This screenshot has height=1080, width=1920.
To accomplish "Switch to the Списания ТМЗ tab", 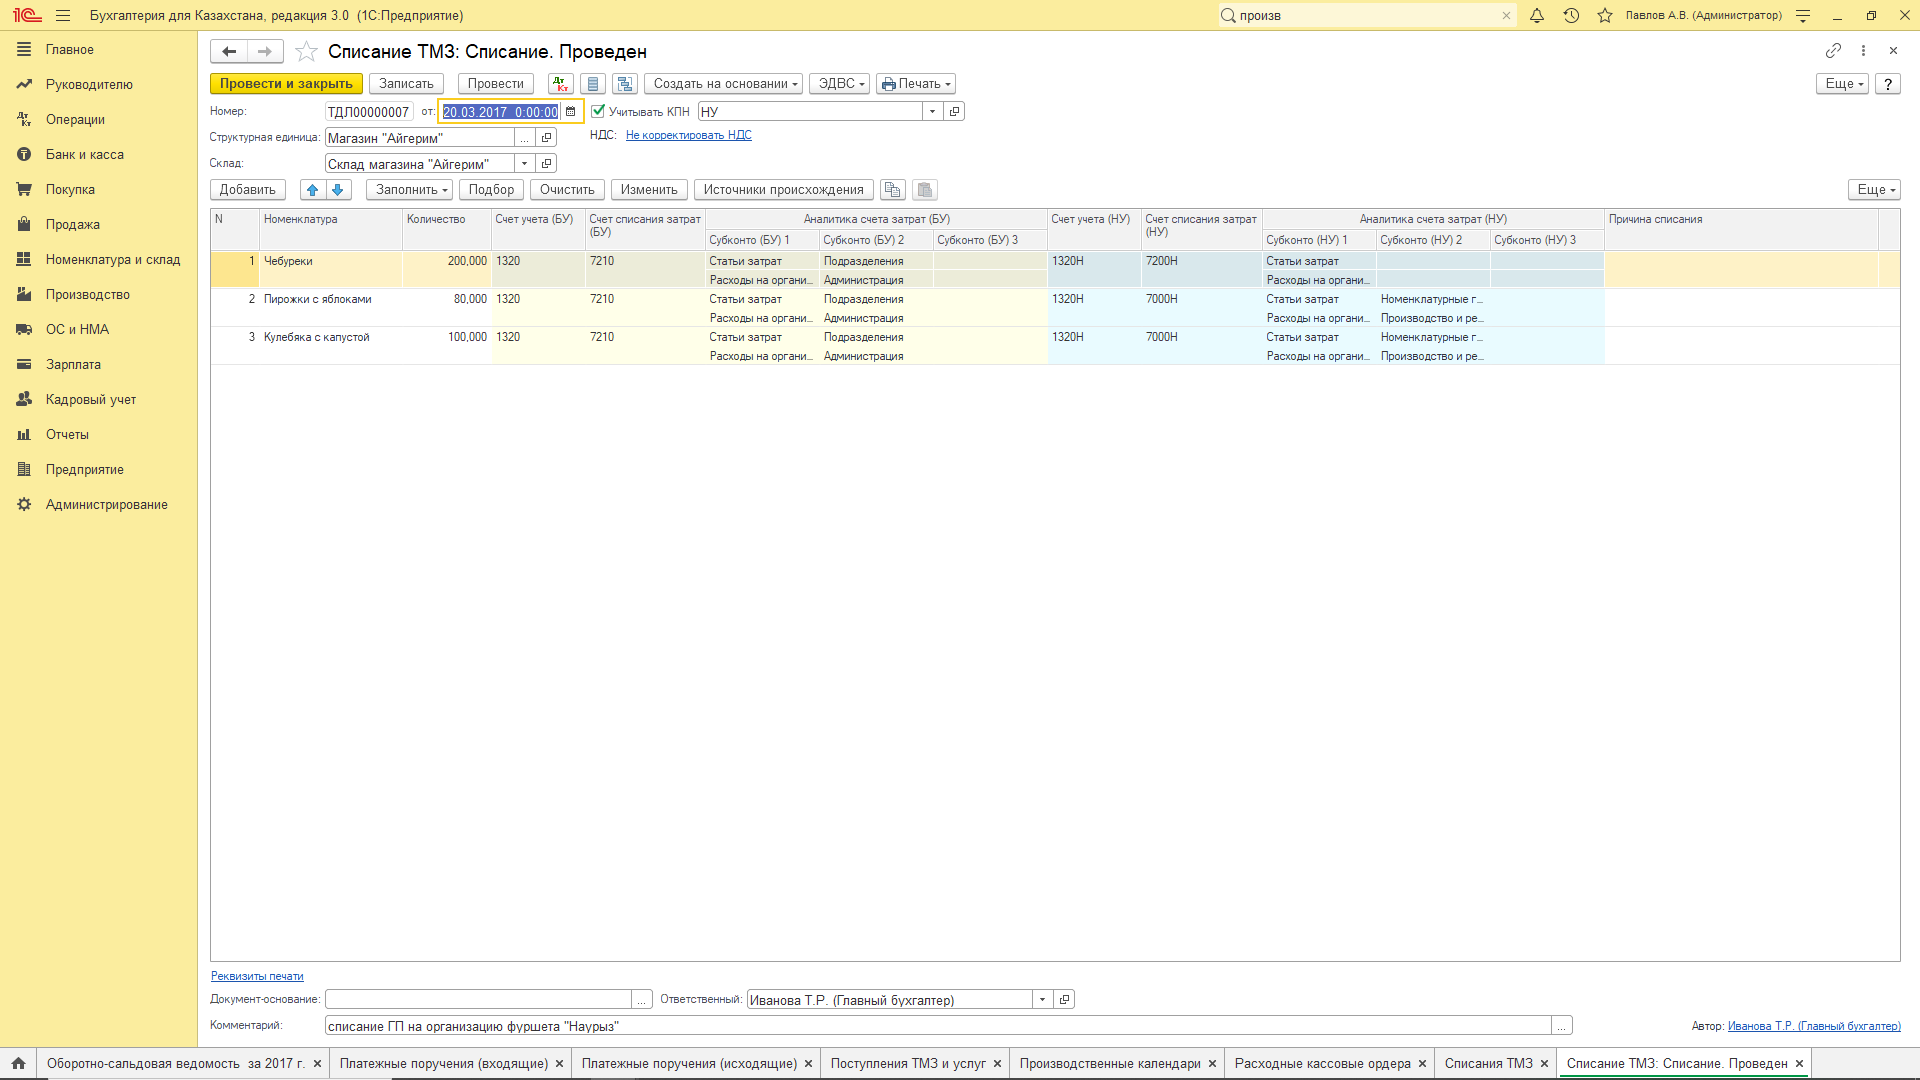I will (x=1488, y=1064).
